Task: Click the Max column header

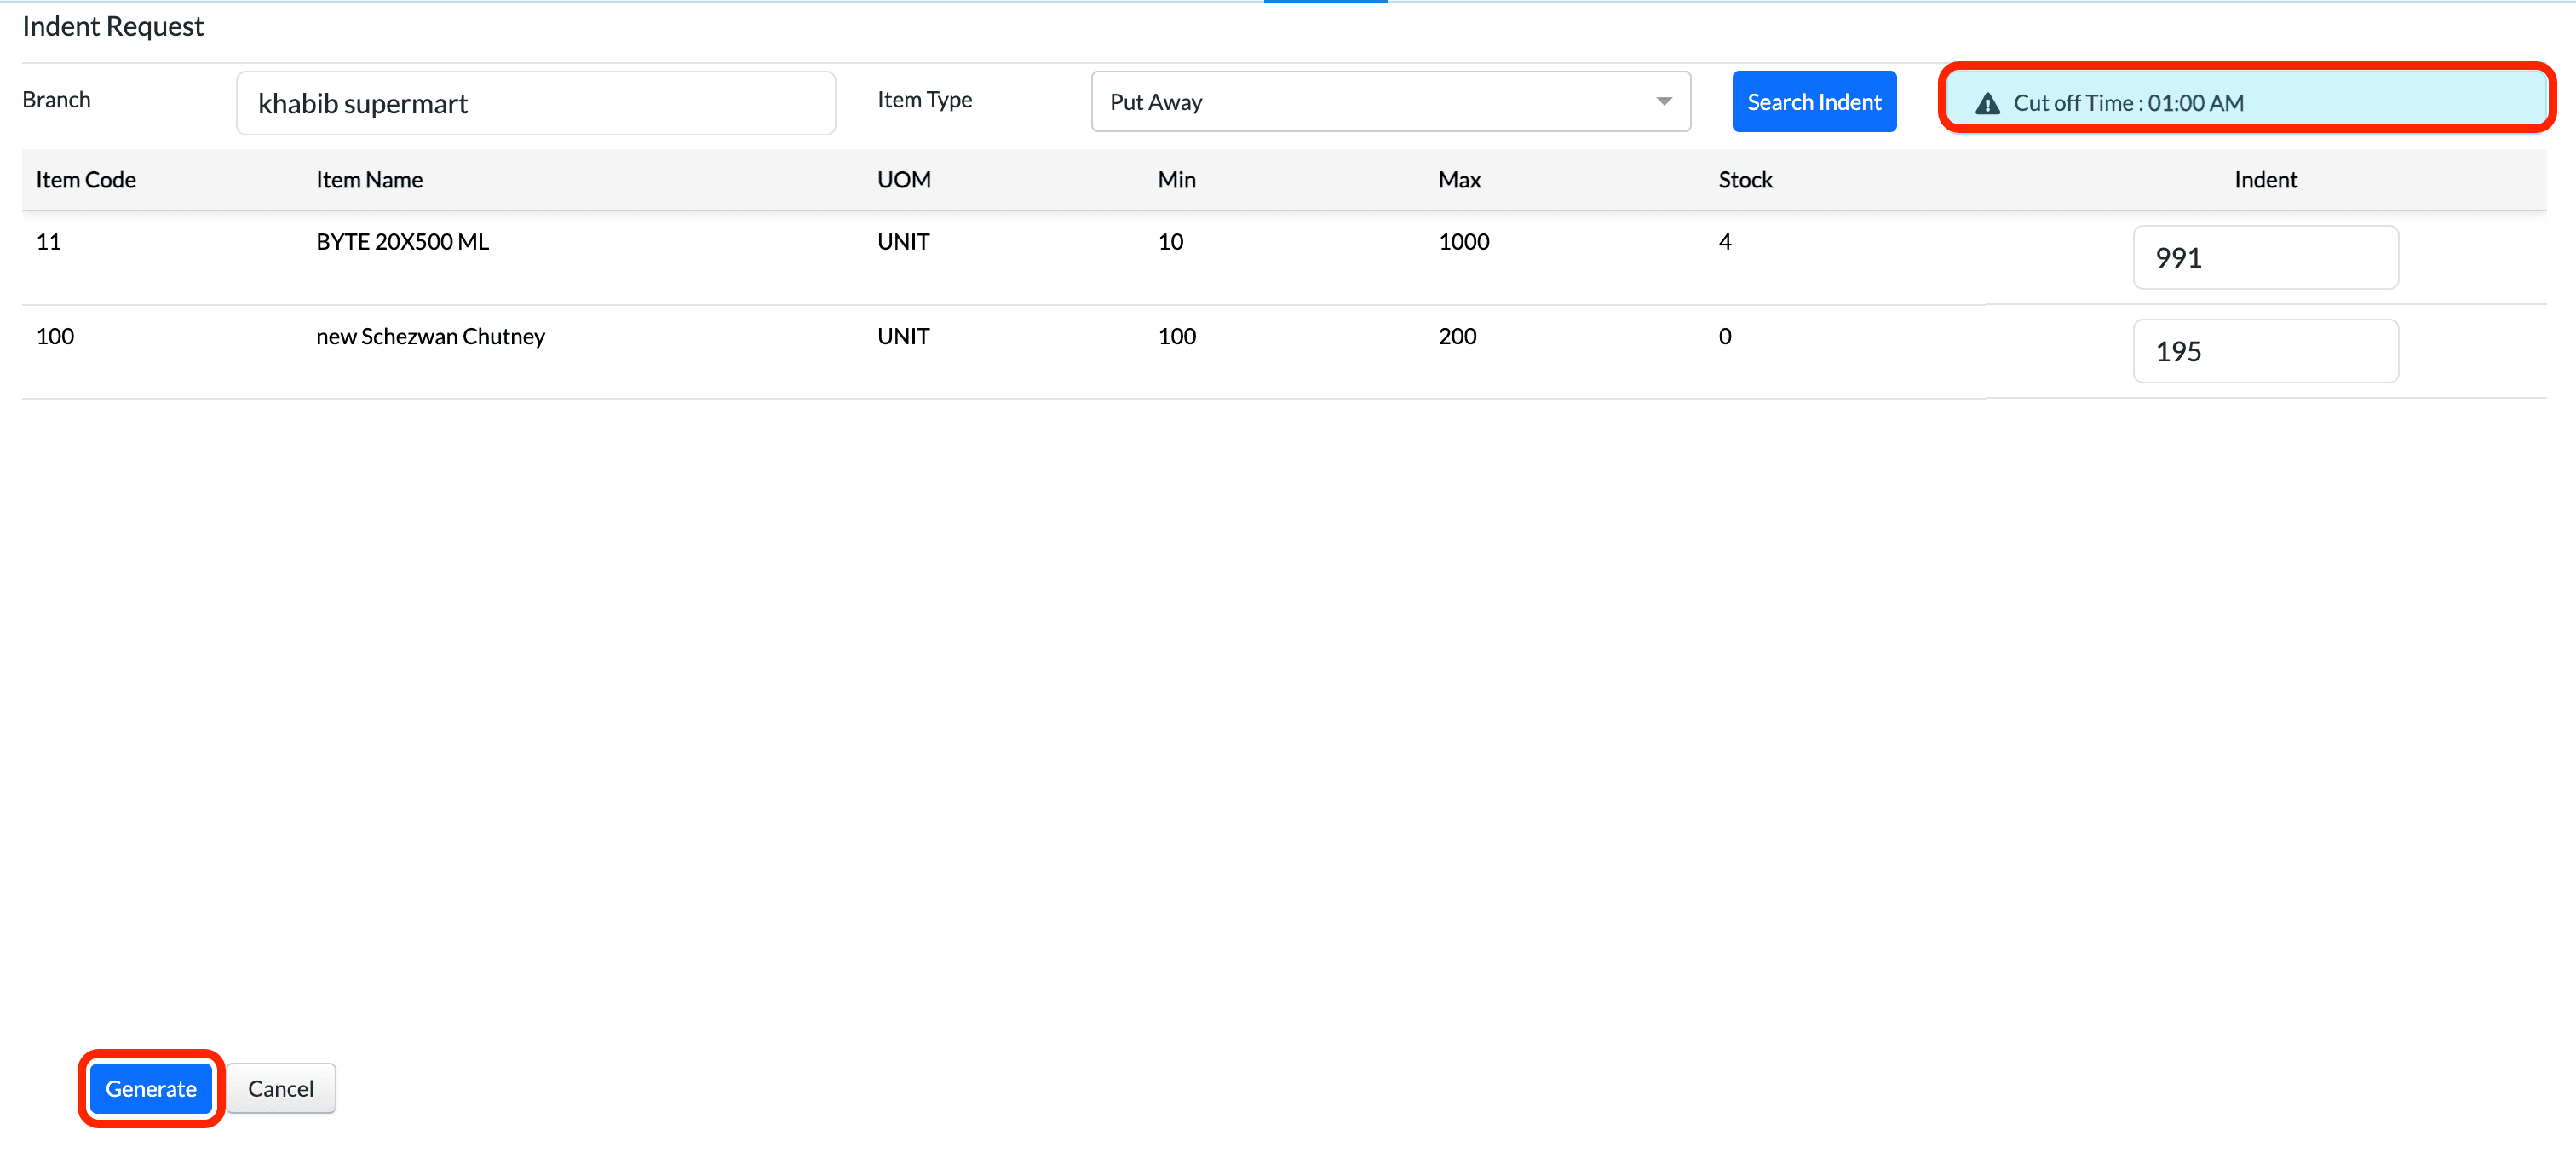Action: (x=1458, y=180)
